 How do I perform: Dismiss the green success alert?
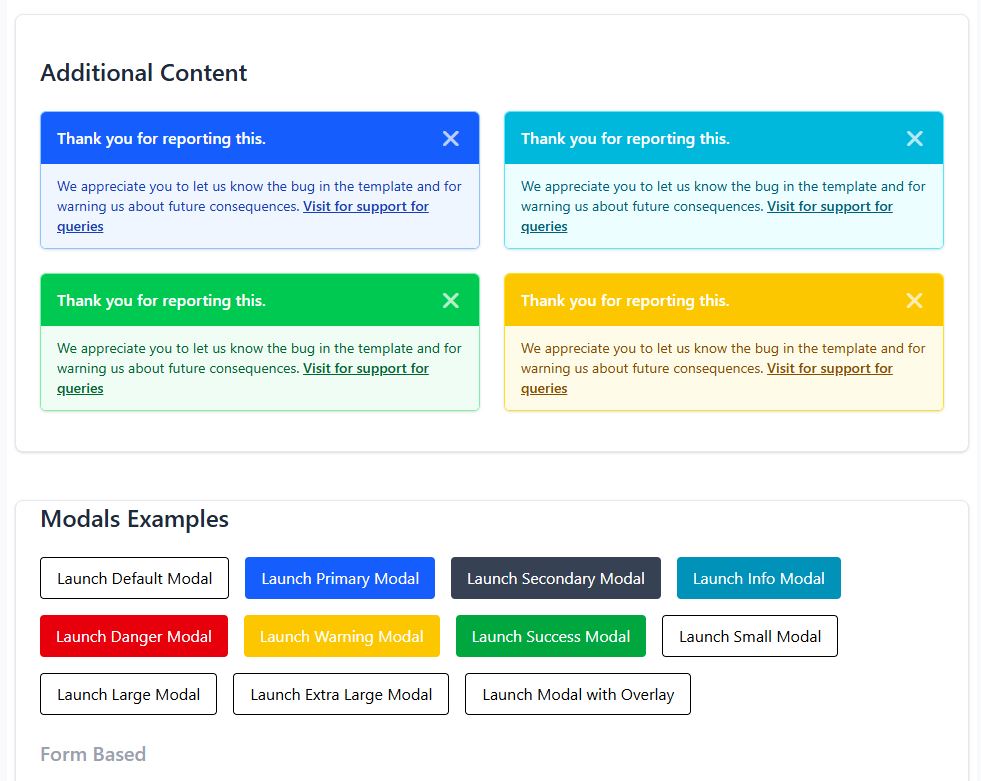[x=451, y=300]
